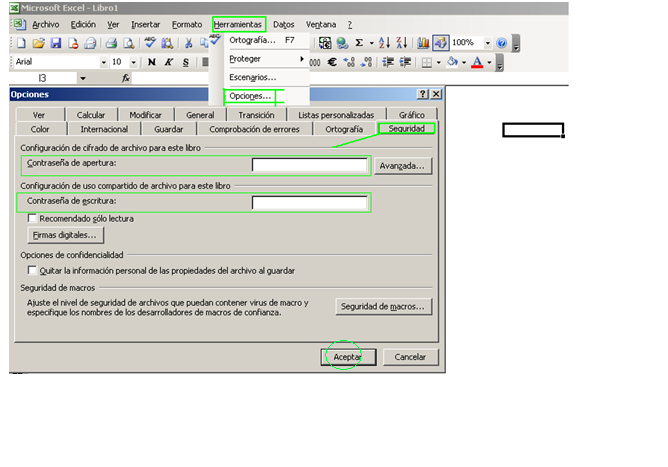
Task: Click the Cut scissors icon
Action: [x=188, y=43]
